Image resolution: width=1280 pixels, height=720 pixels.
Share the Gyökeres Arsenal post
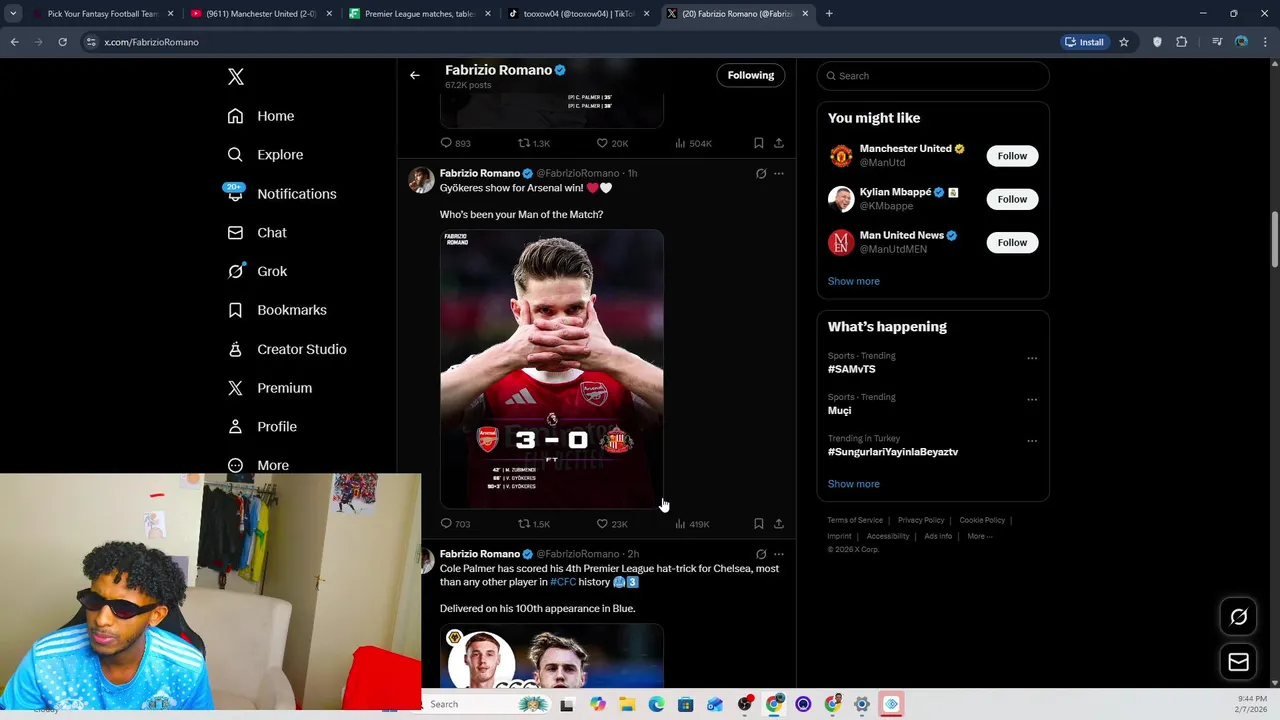[x=779, y=524]
